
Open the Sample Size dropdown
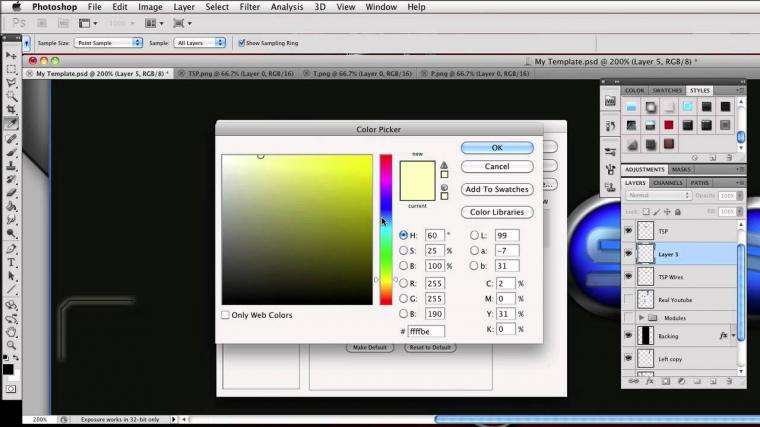tap(109, 43)
